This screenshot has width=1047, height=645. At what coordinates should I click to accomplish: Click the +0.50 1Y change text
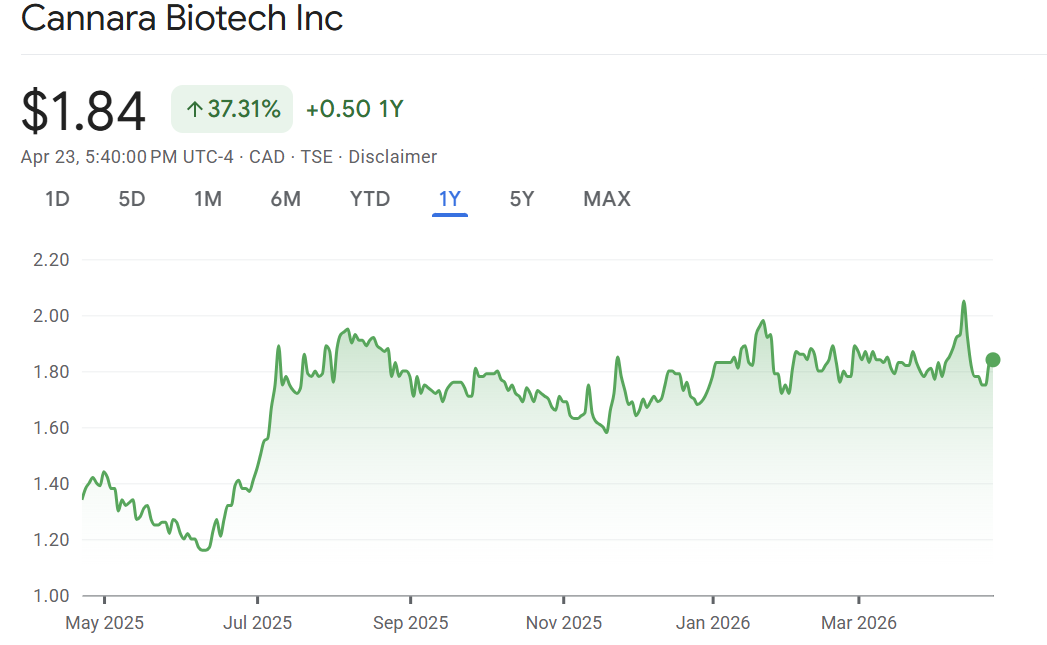[354, 109]
